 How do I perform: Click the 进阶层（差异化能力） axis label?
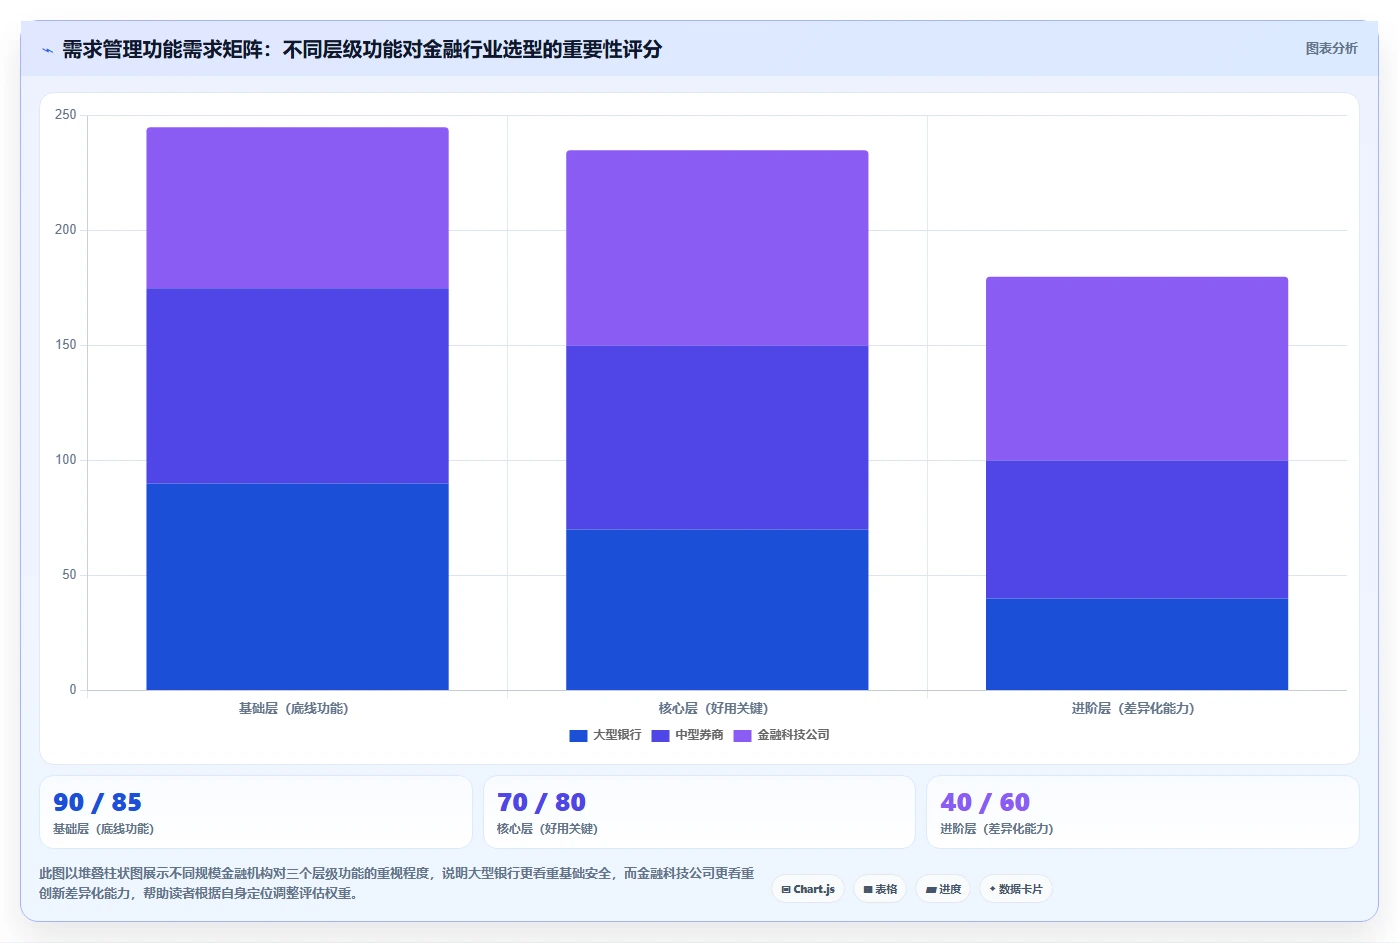coord(1134,708)
